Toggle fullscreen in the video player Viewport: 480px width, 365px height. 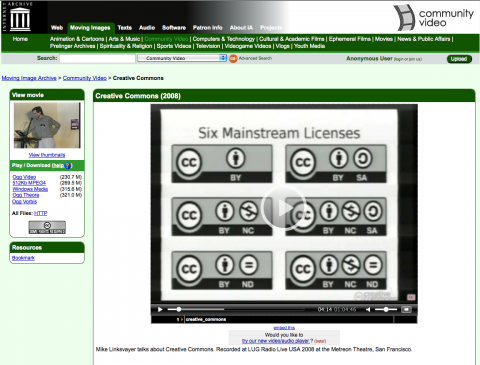point(406,310)
